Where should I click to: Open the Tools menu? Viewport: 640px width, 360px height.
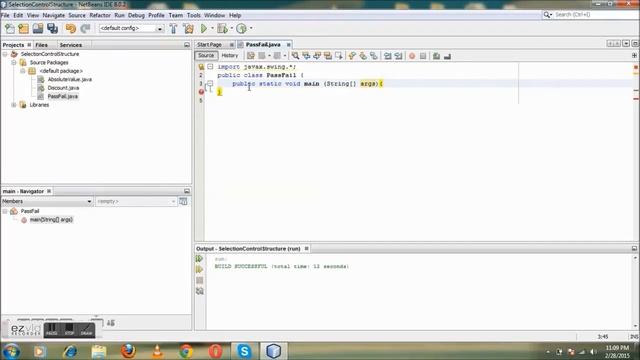pos(194,15)
